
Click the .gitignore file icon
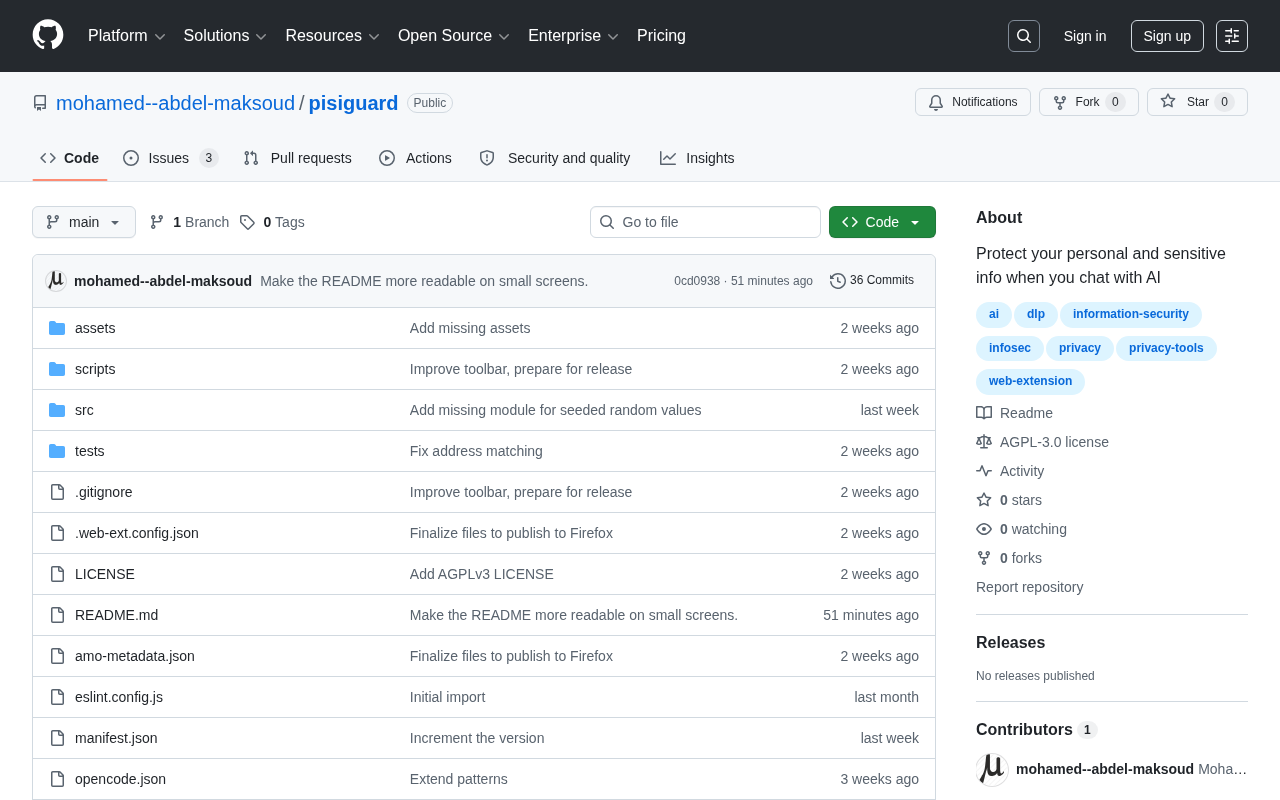click(x=57, y=492)
